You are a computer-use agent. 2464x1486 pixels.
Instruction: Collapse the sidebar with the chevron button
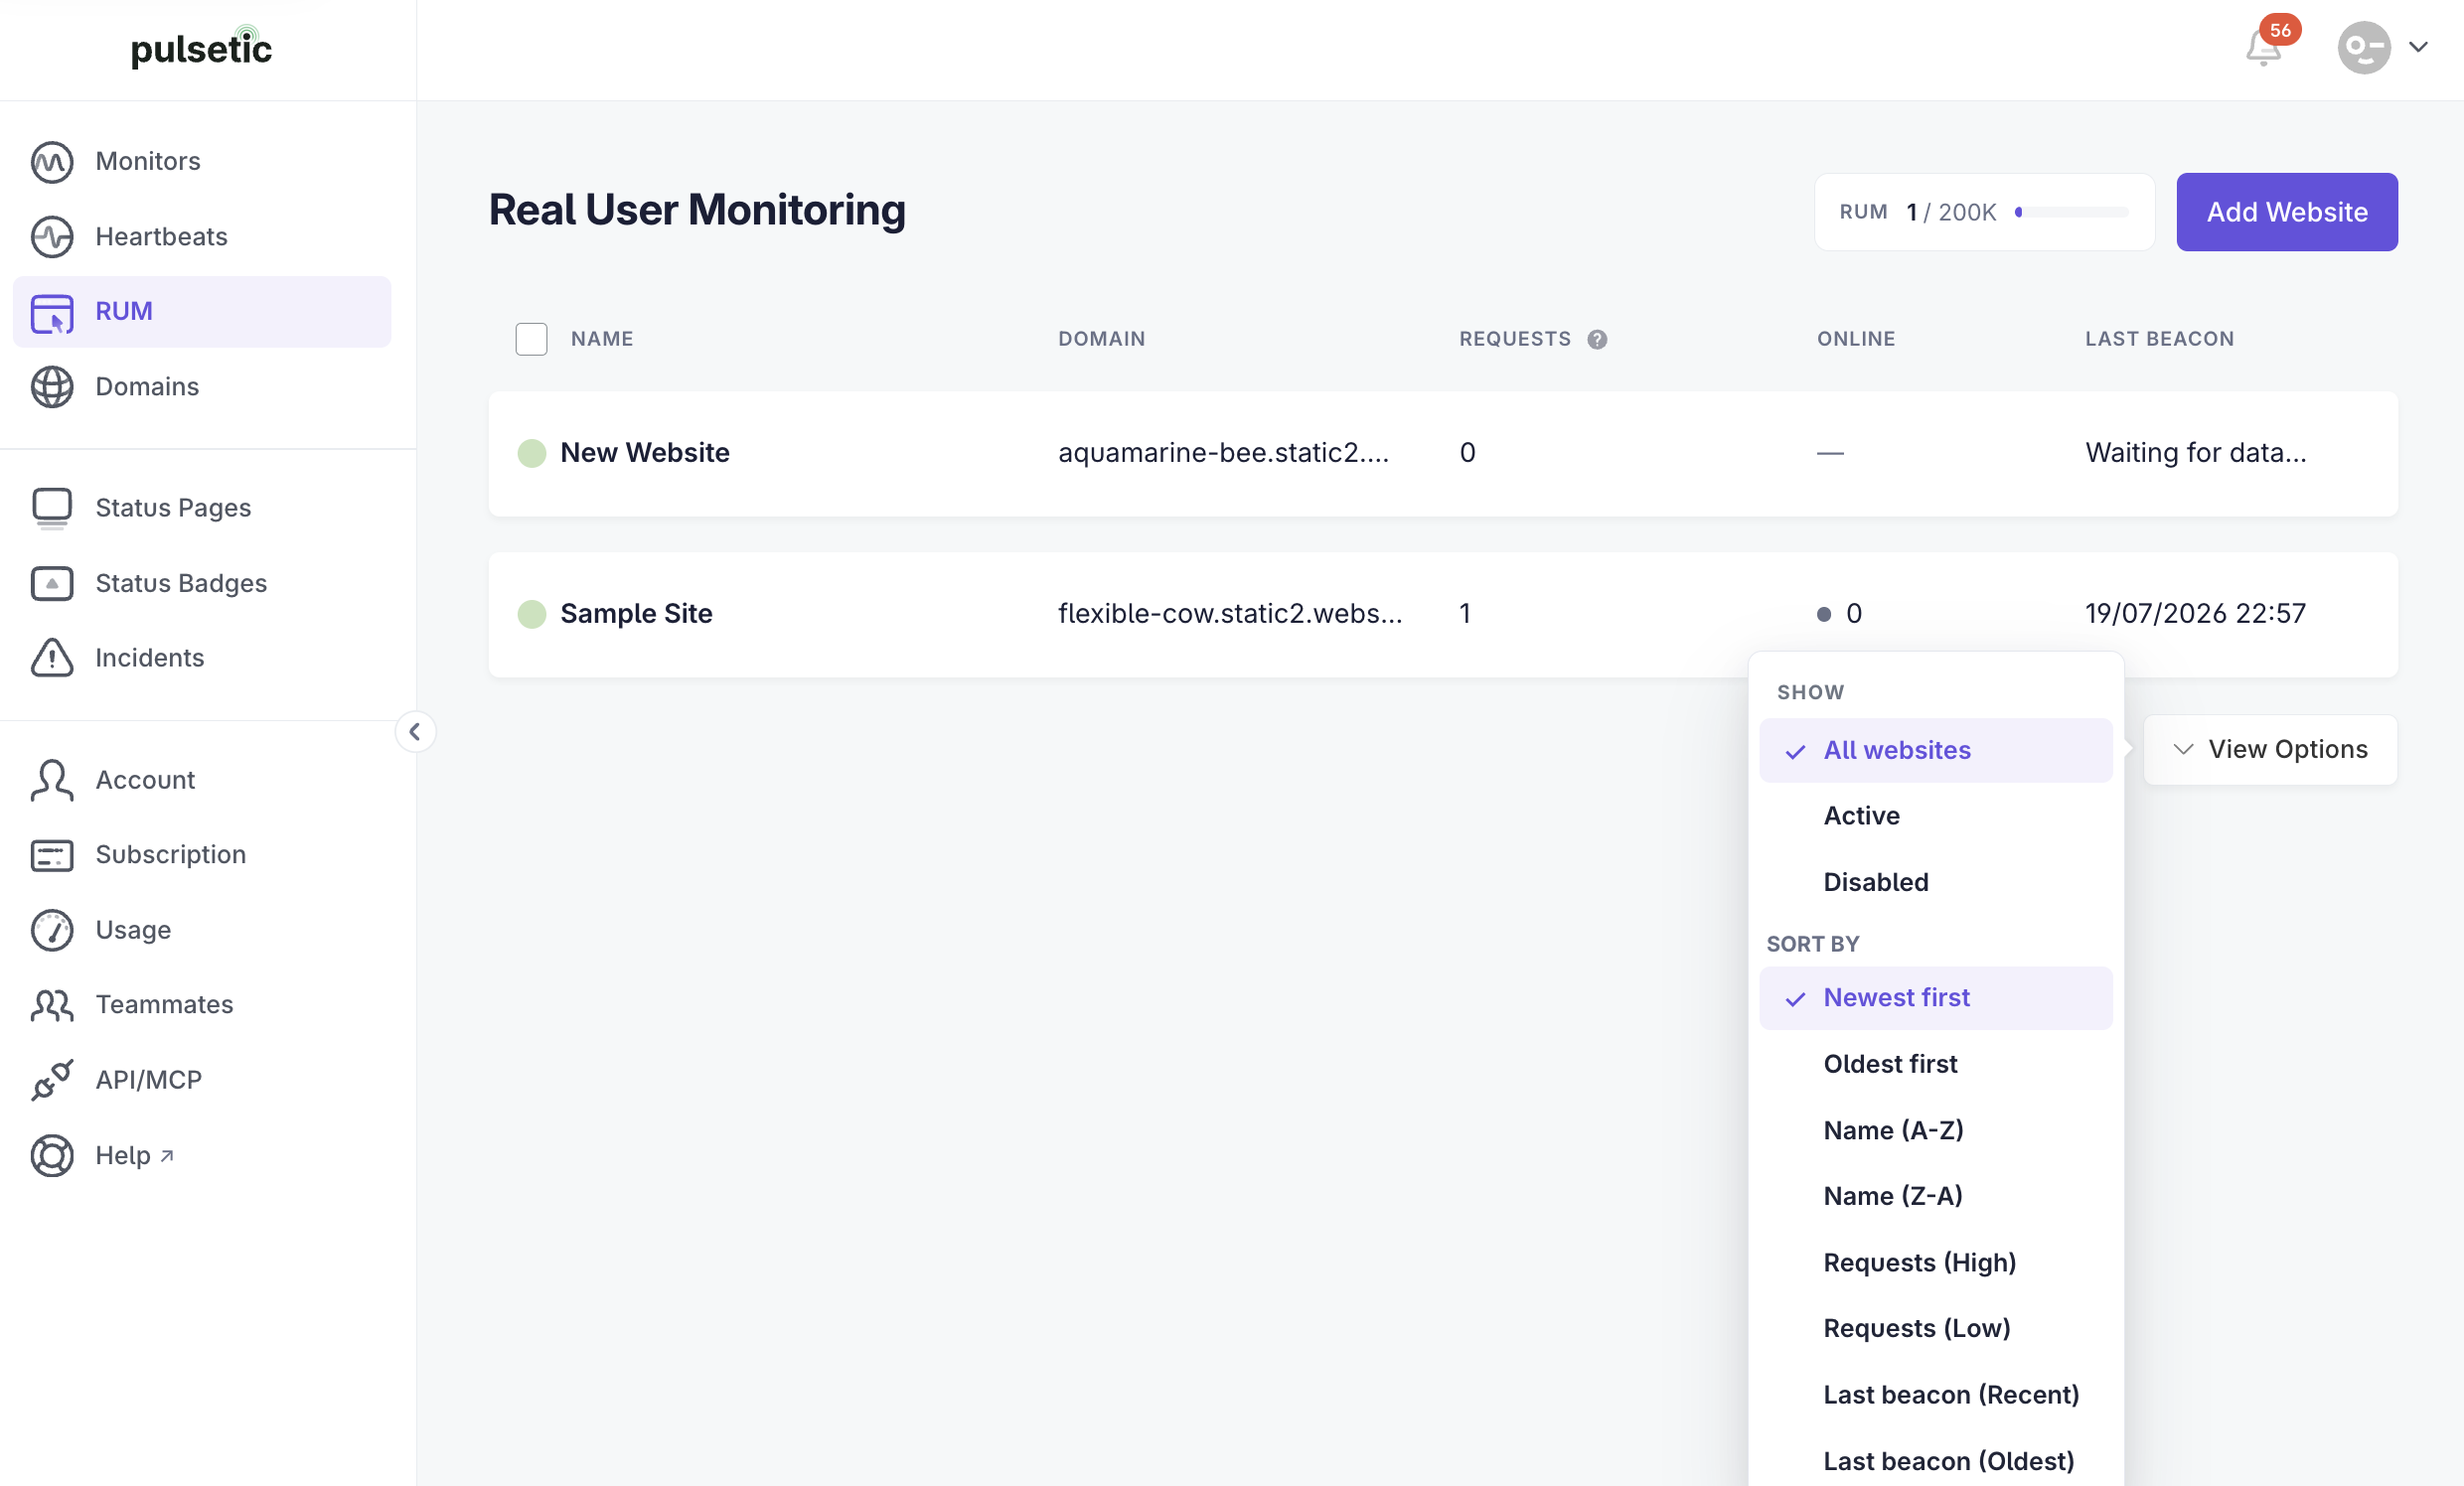point(415,732)
